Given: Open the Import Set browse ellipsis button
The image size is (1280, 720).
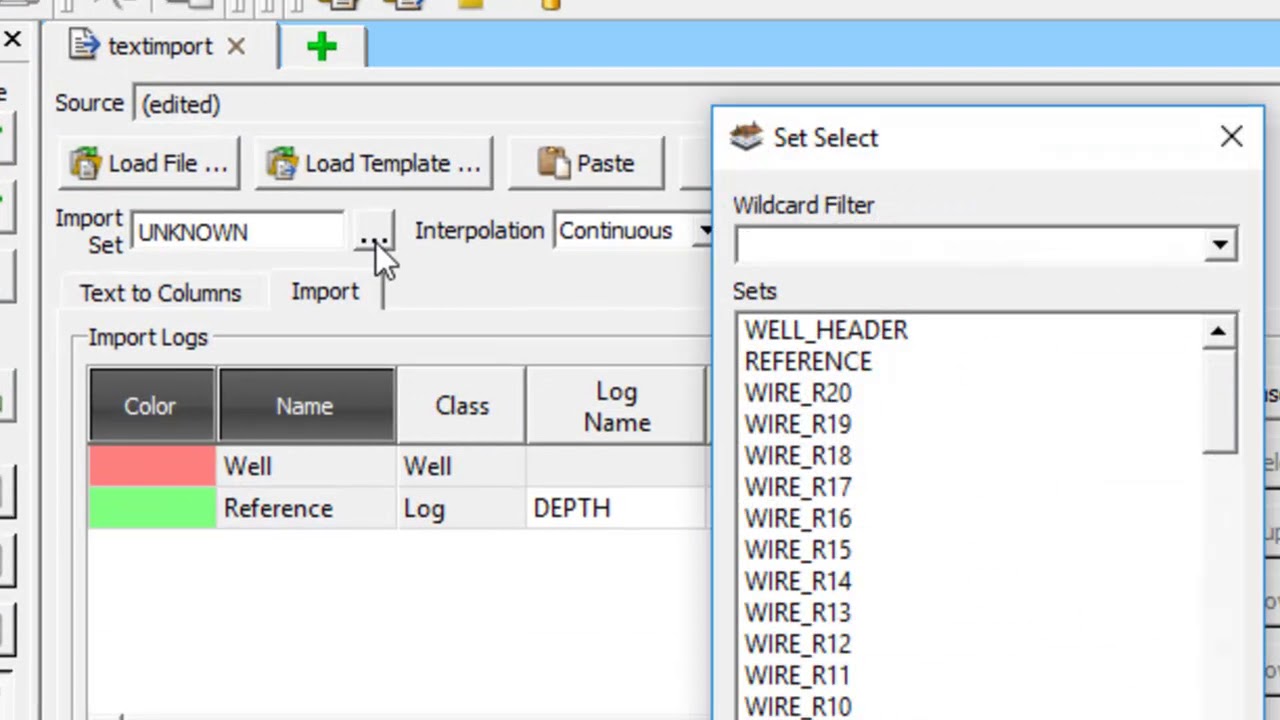Looking at the screenshot, I should pos(373,232).
